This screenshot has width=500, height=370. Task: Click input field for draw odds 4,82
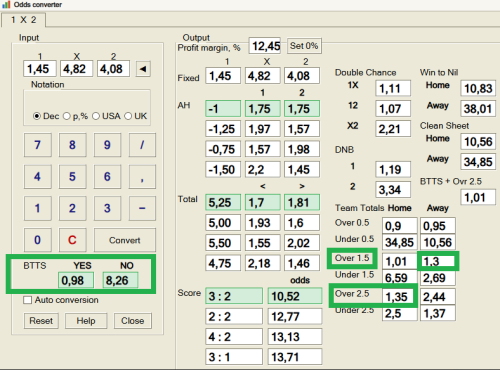click(76, 69)
